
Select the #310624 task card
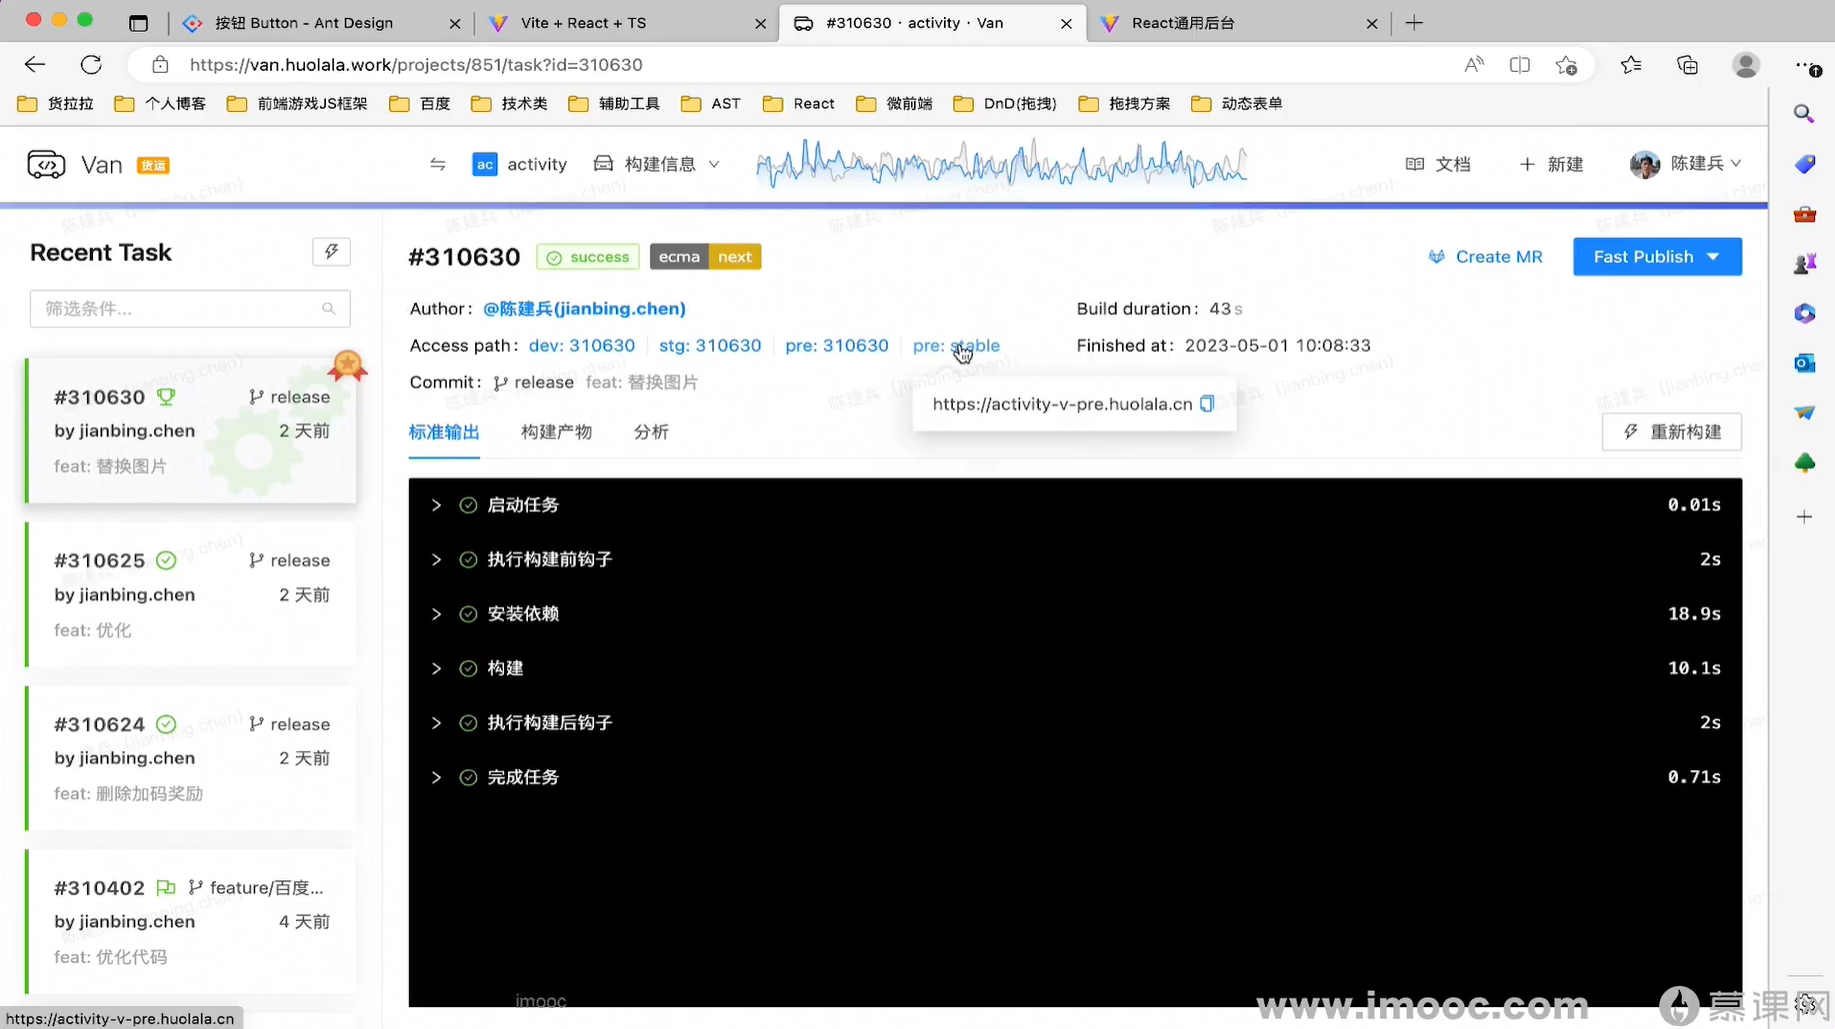tap(190, 758)
